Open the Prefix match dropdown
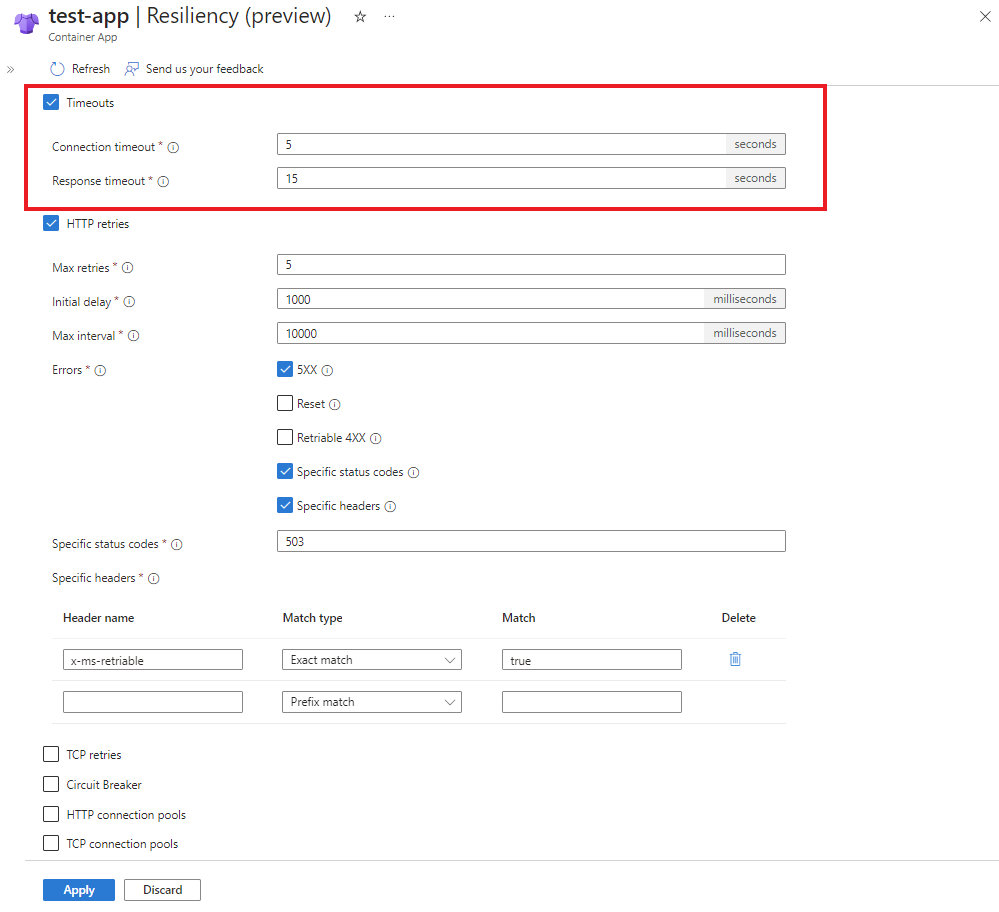 coord(371,701)
